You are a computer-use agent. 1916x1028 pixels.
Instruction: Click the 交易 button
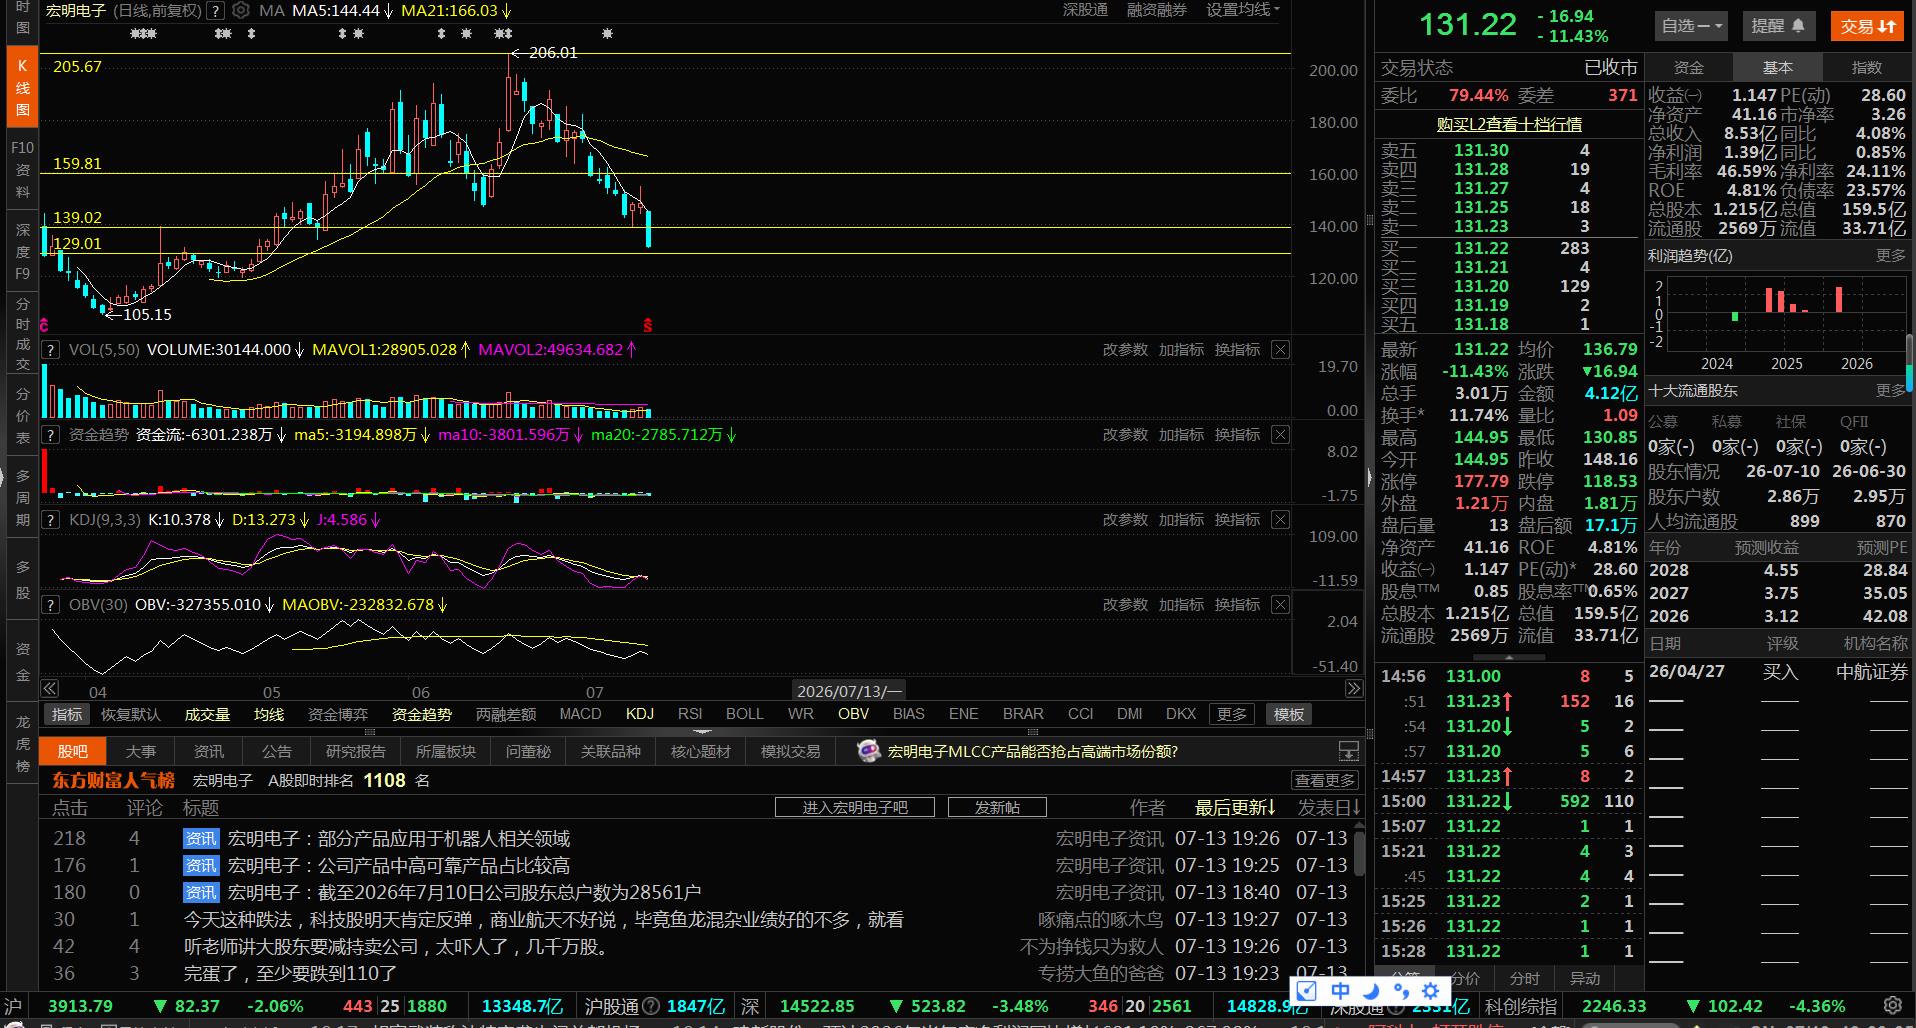[x=1868, y=26]
